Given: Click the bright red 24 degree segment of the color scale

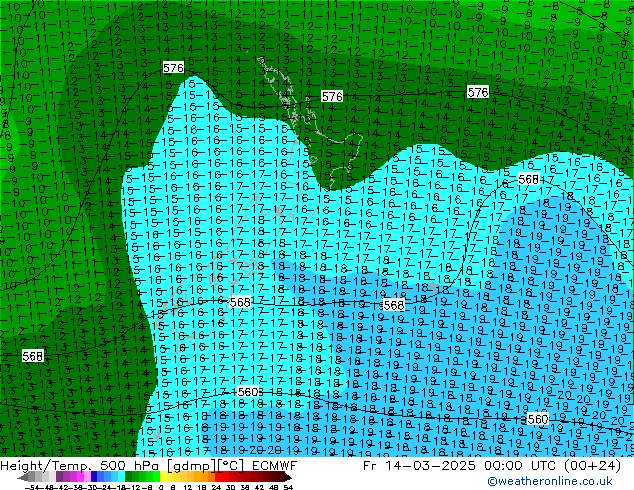Looking at the screenshot, I should (218, 477).
